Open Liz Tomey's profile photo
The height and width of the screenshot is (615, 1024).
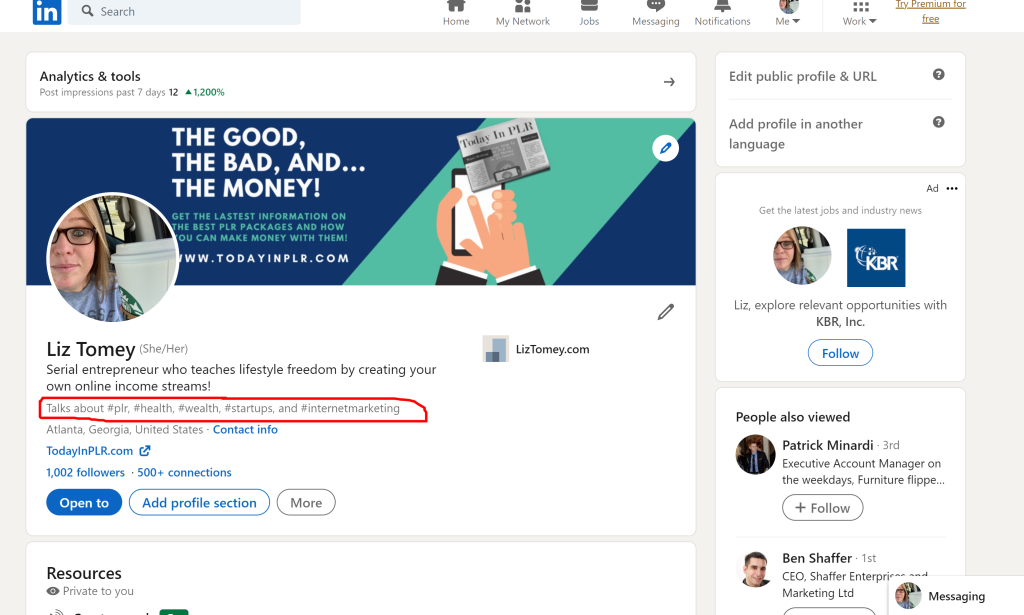(x=113, y=257)
